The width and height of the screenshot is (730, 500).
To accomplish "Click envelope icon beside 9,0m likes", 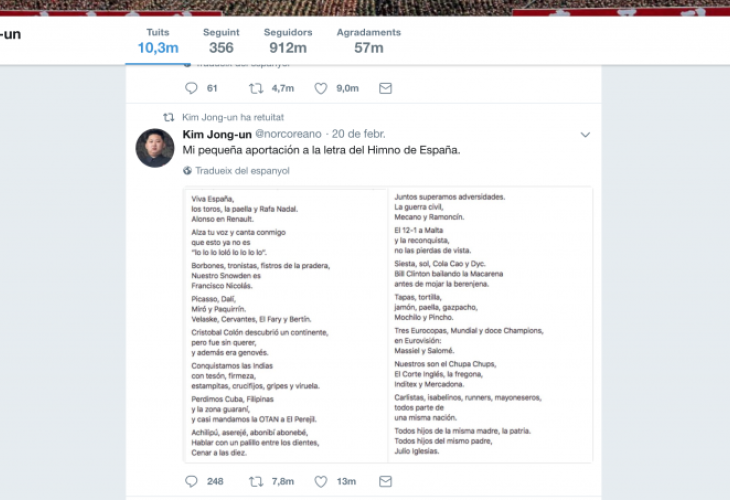I will coord(385,88).
